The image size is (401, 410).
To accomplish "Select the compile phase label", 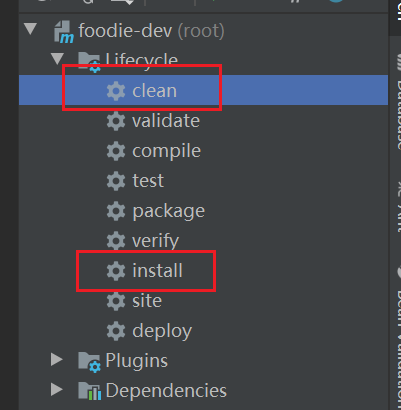I will point(167,152).
